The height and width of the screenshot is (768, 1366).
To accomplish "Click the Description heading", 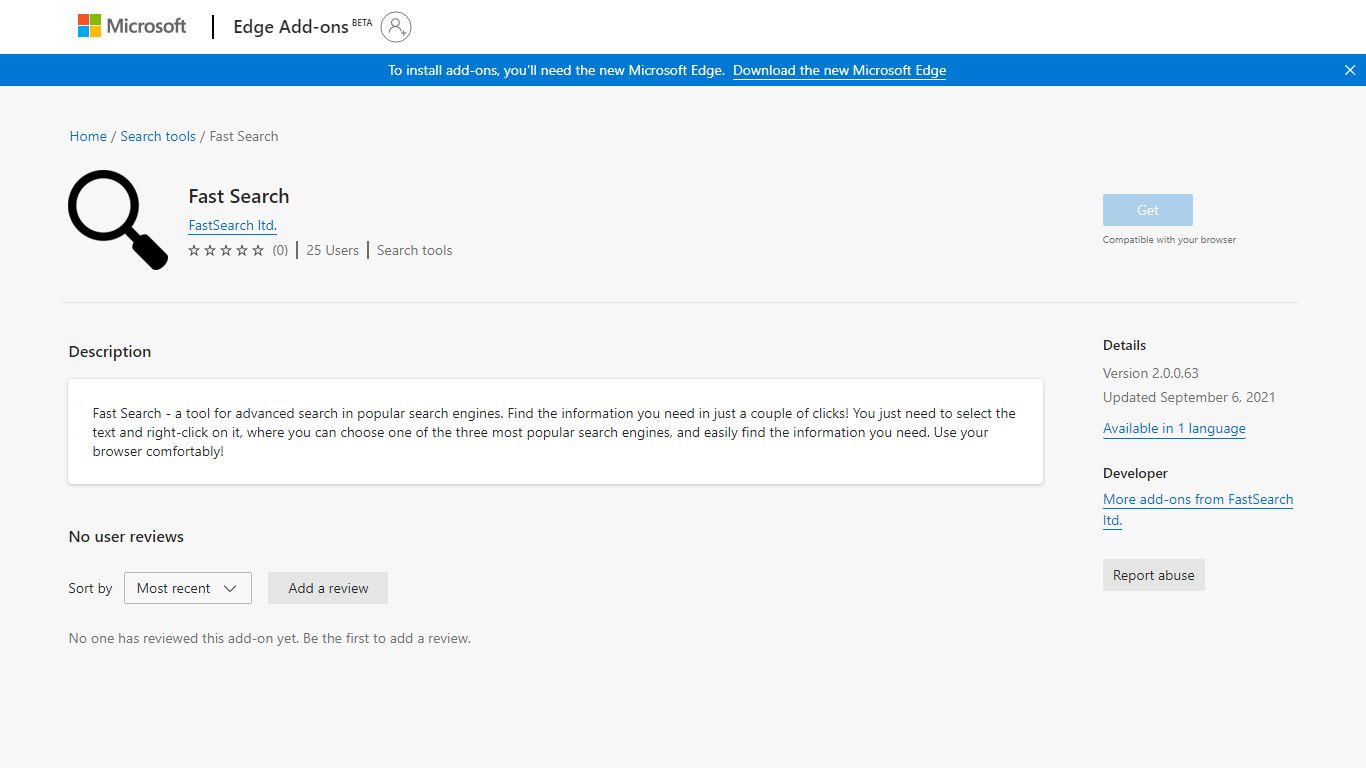I will tap(110, 352).
